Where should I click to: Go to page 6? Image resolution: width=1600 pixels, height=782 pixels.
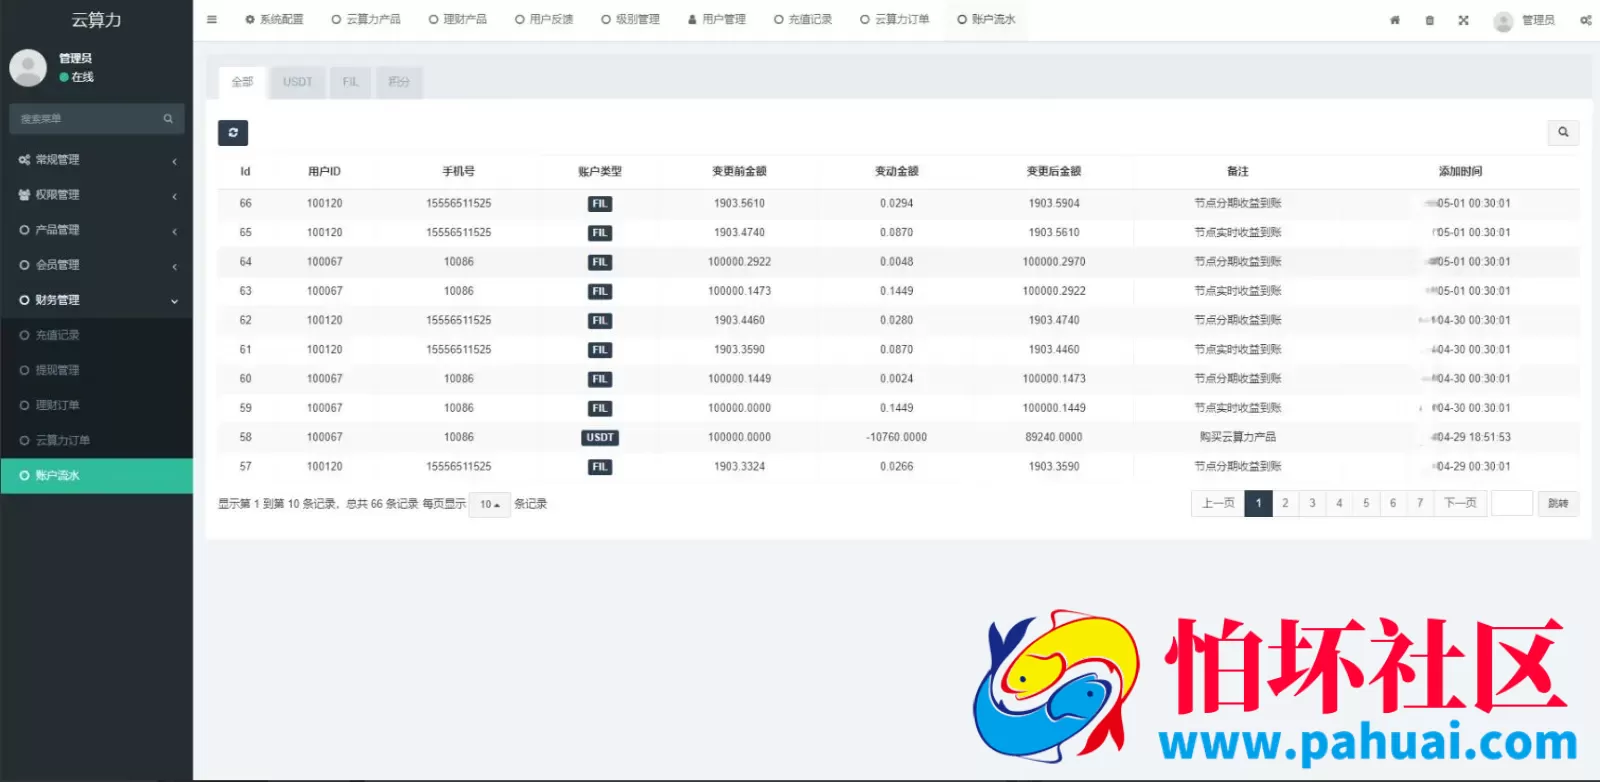coord(1393,504)
